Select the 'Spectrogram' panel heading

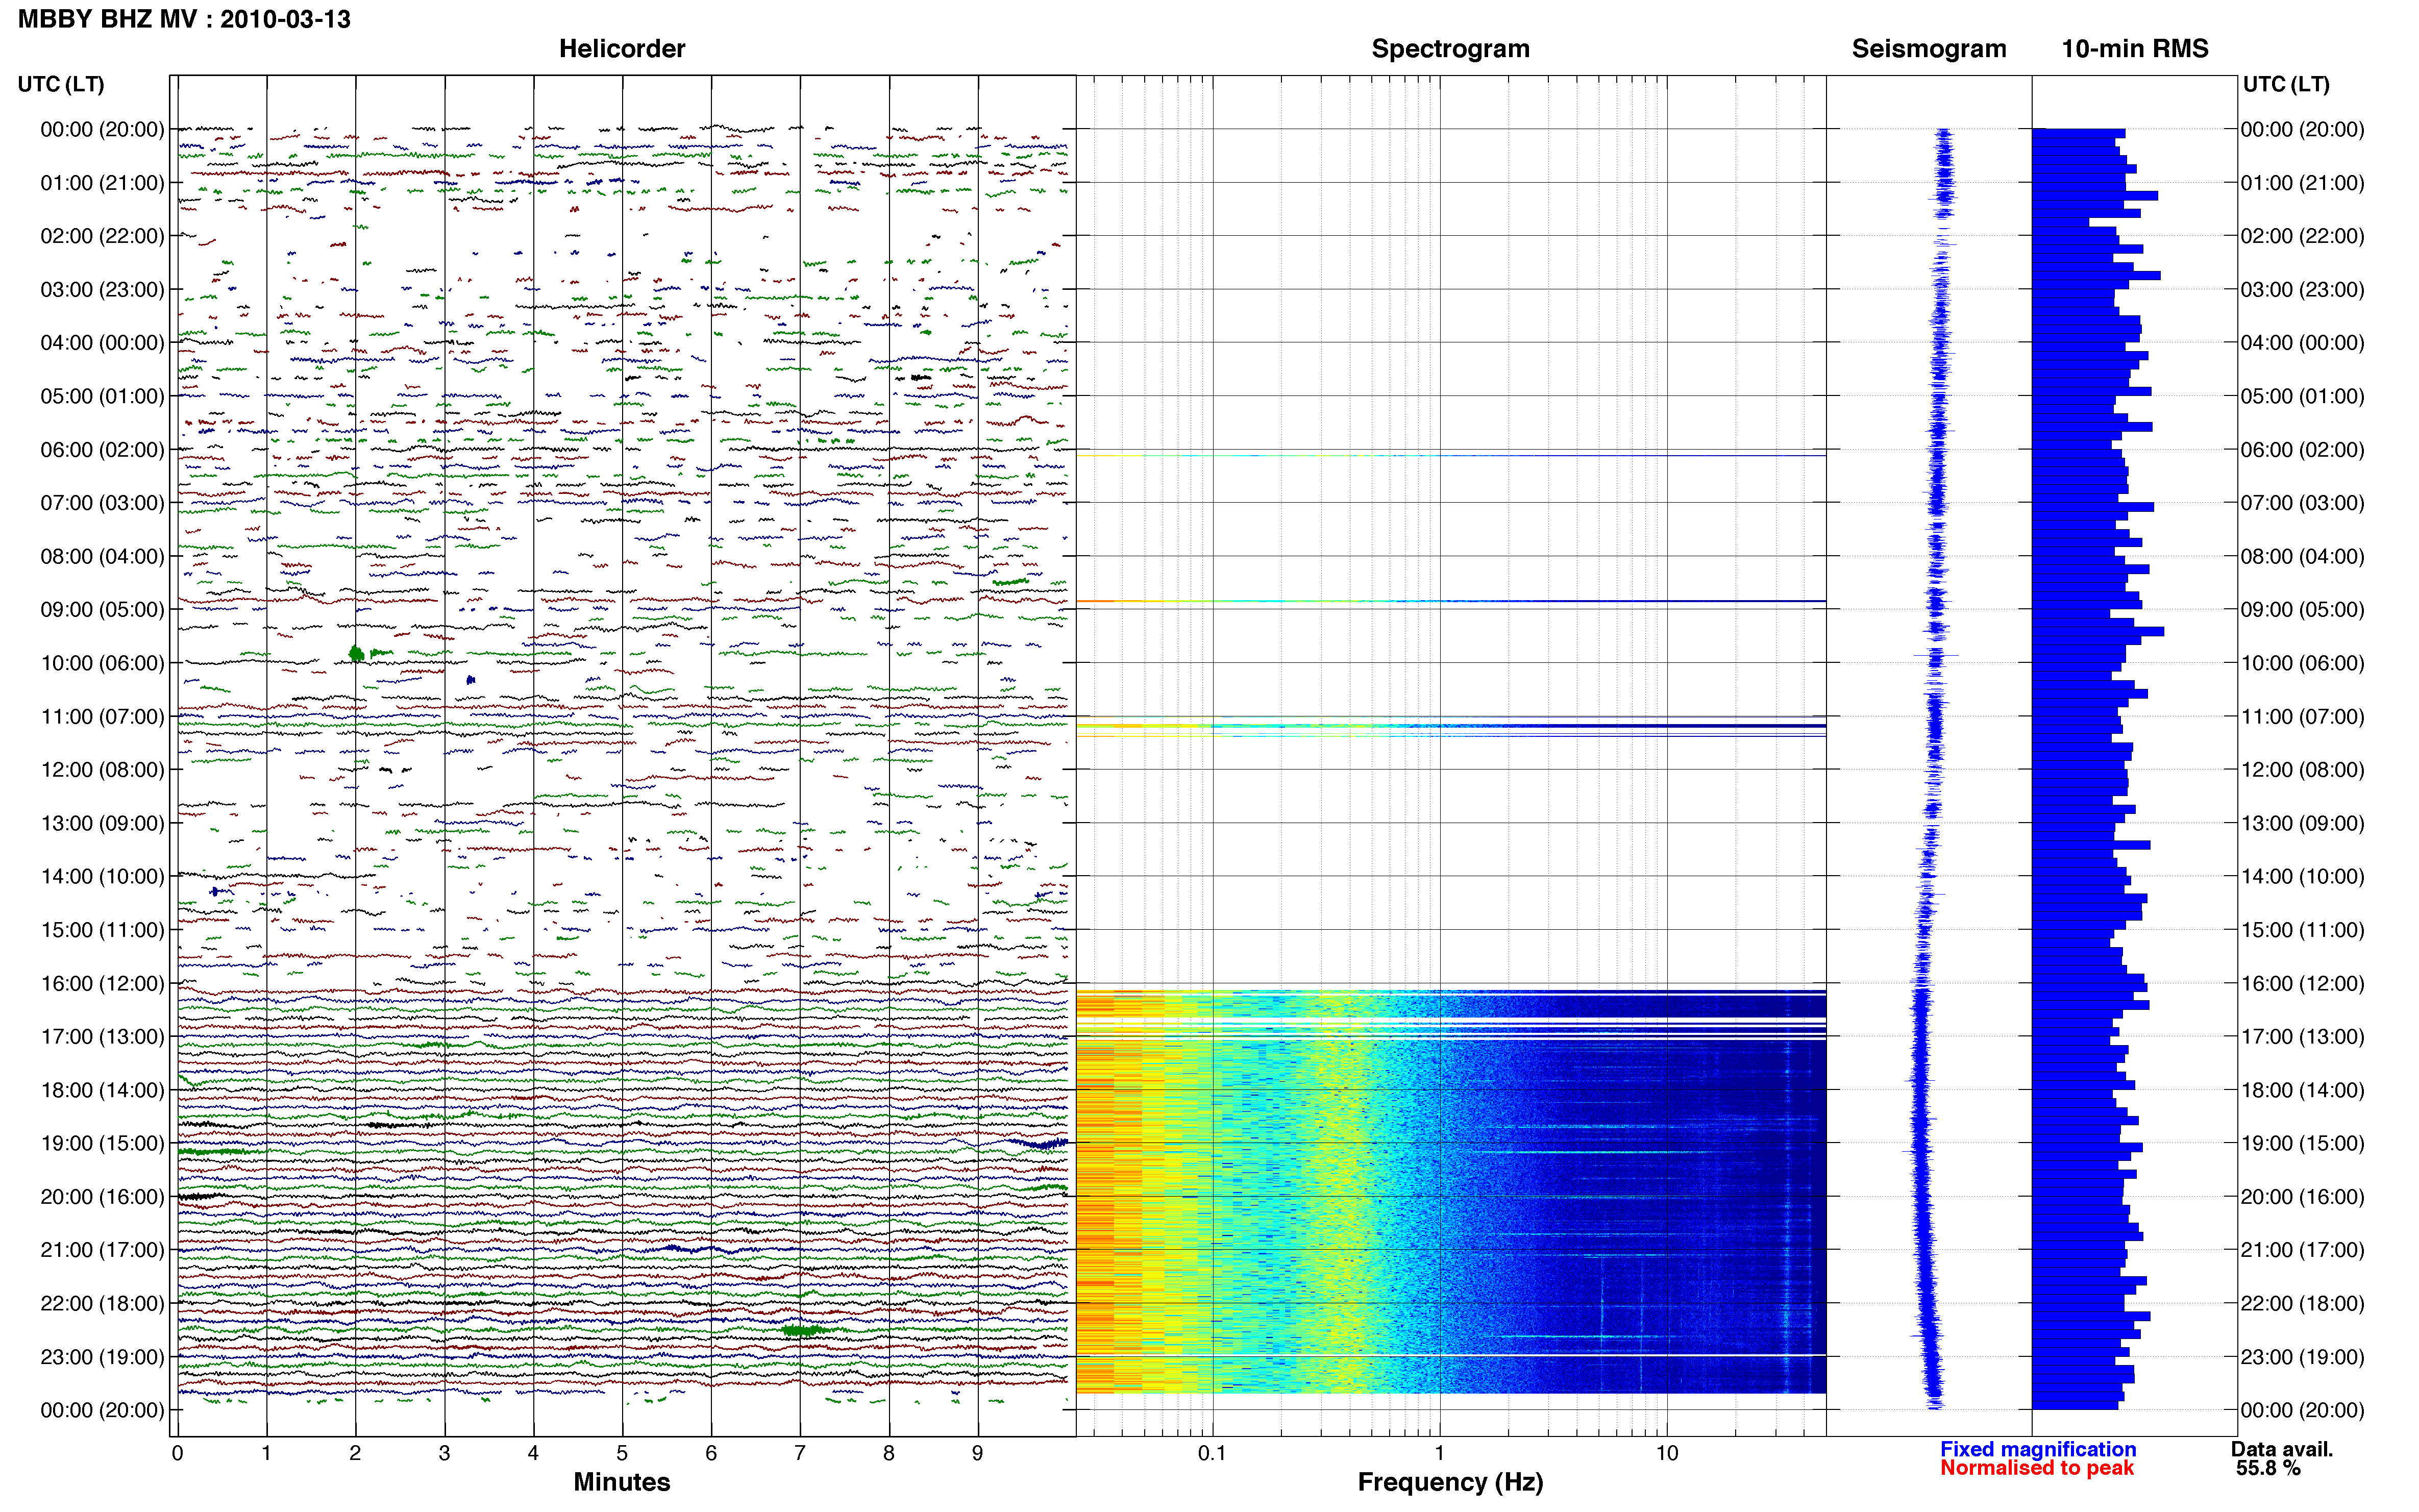pos(1450,49)
